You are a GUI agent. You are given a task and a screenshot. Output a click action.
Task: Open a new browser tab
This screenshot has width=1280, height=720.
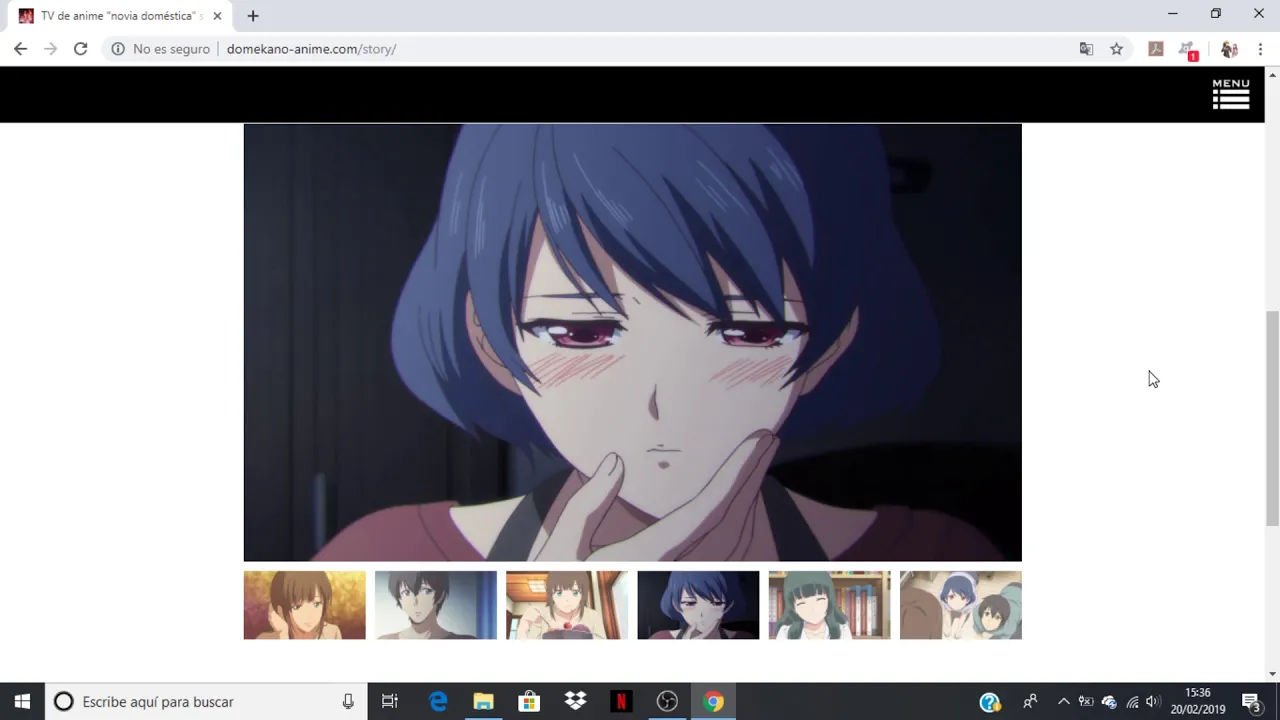point(253,16)
